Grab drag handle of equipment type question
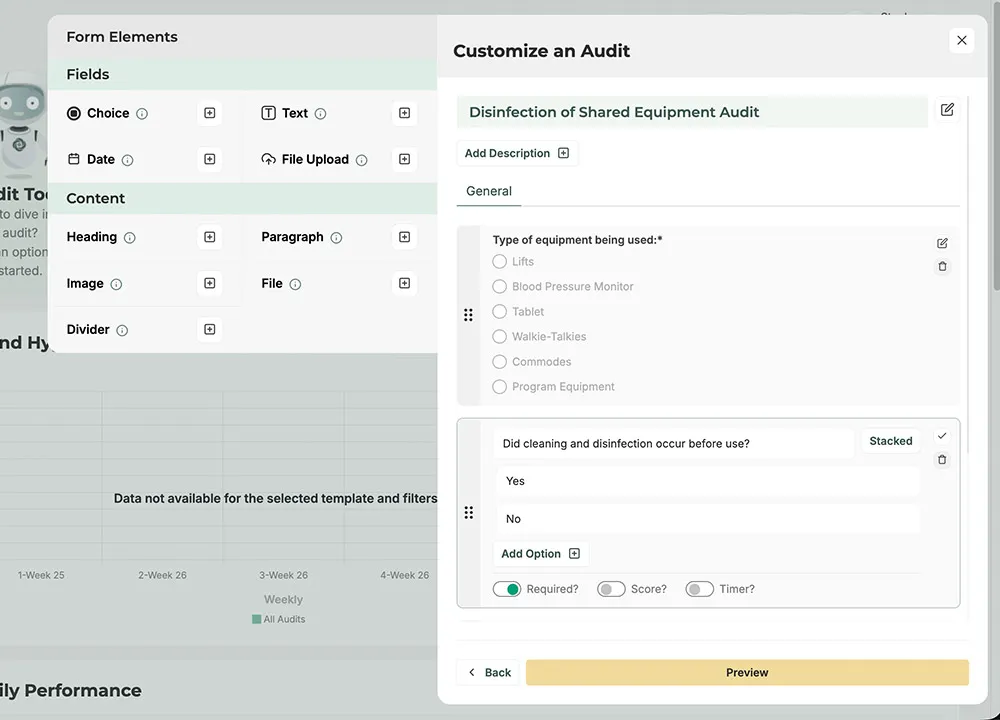 pyautogui.click(x=468, y=315)
